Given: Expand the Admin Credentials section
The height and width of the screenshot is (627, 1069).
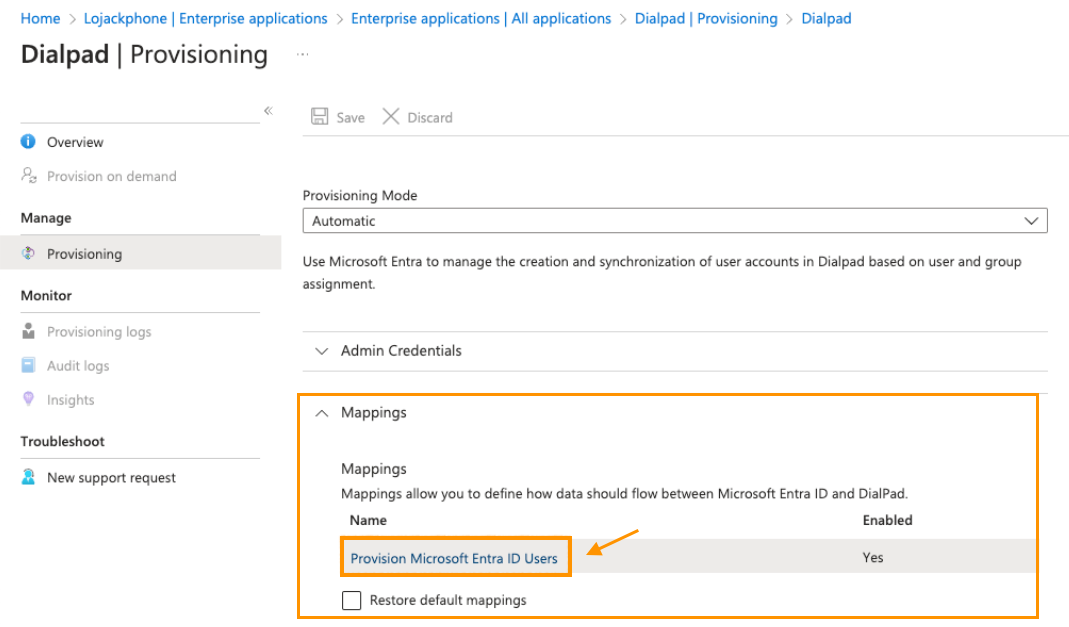Looking at the screenshot, I should pos(322,351).
